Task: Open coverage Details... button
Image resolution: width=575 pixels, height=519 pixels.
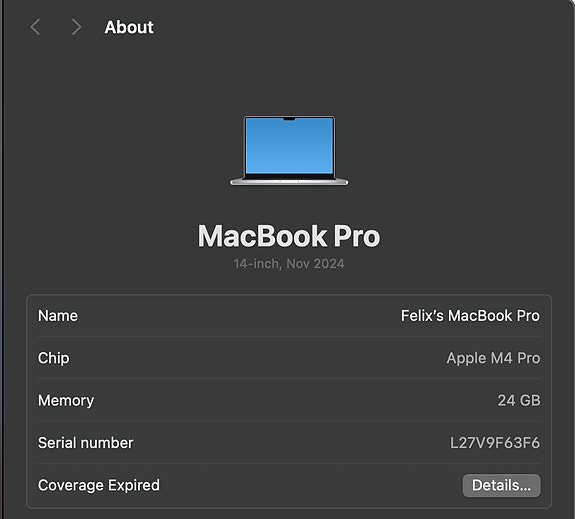Action: pos(501,486)
